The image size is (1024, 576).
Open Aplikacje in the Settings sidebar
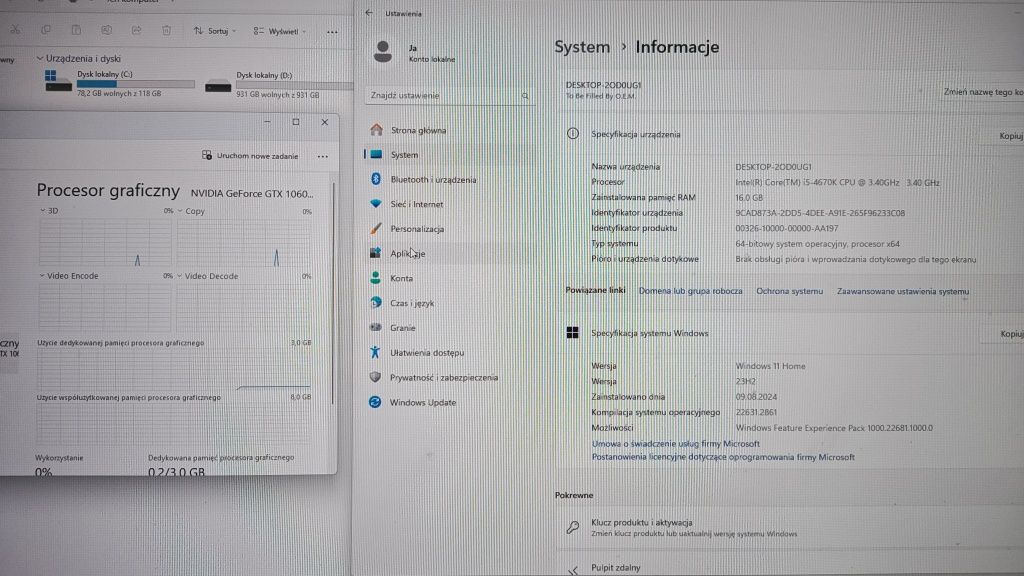pyautogui.click(x=449, y=253)
